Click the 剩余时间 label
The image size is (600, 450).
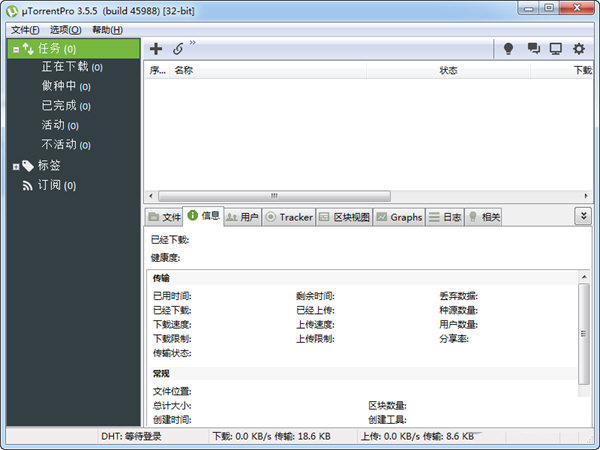click(315, 296)
